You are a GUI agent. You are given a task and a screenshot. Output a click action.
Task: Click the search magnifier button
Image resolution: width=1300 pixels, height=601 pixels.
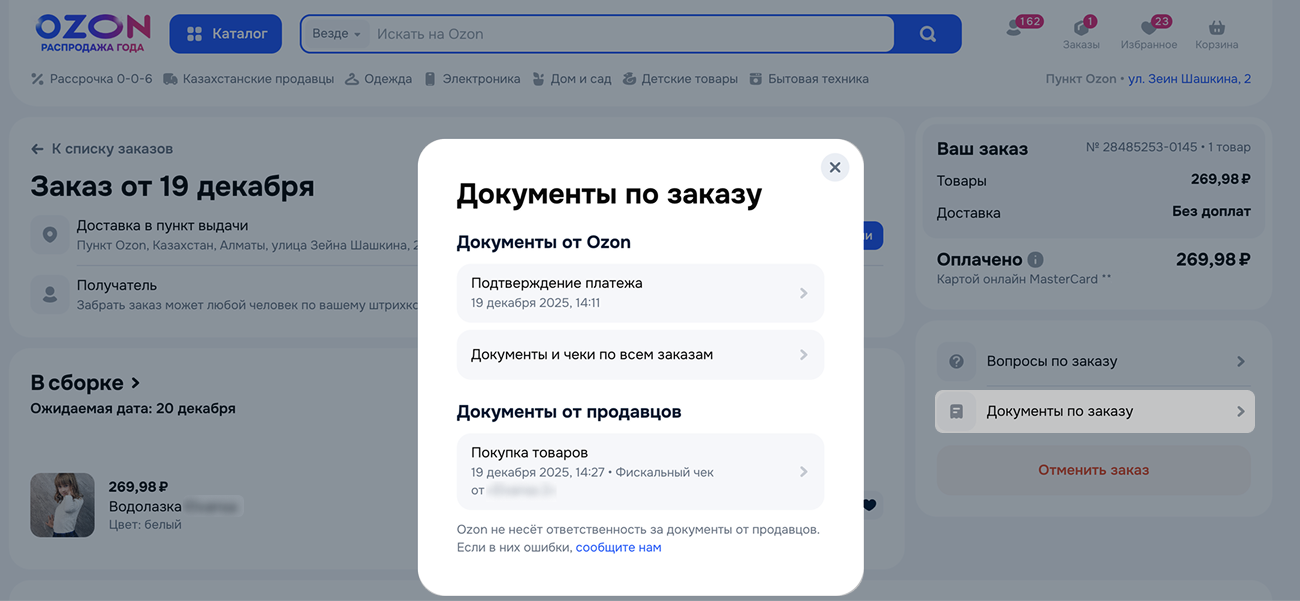[x=927, y=34]
